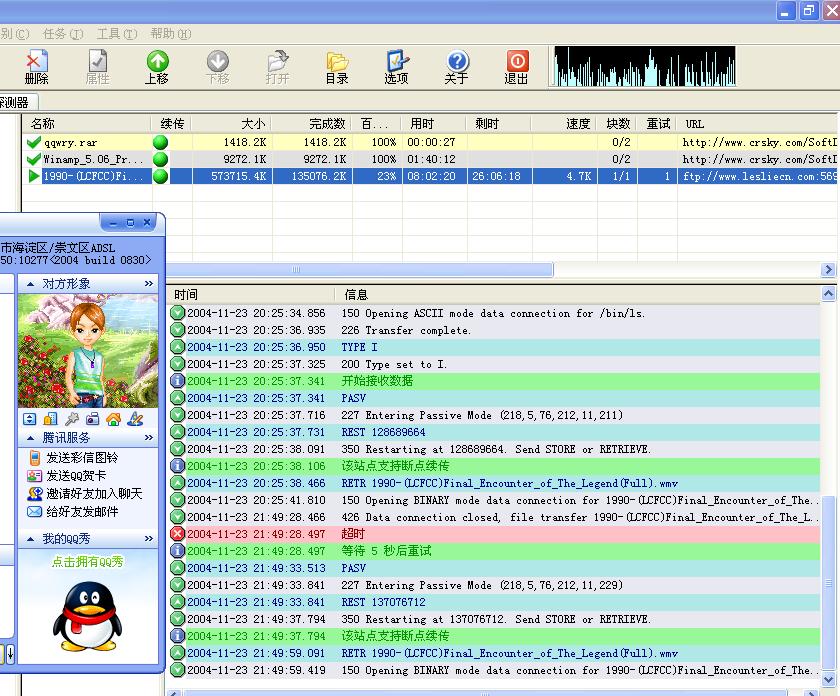Screen dimensions: 840x696
Task: Click the double chevron beside 我的QQ秀
Action: click(149, 538)
